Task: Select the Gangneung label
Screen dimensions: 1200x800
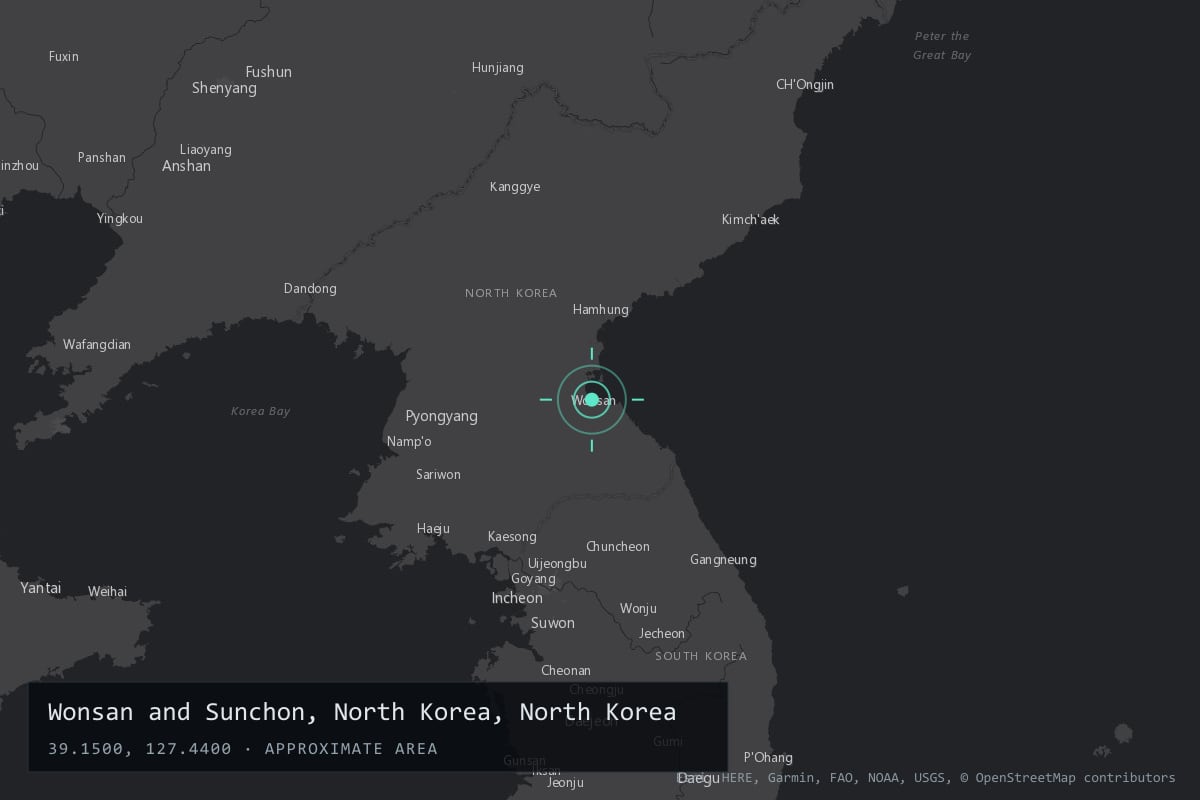Action: pyautogui.click(x=723, y=560)
